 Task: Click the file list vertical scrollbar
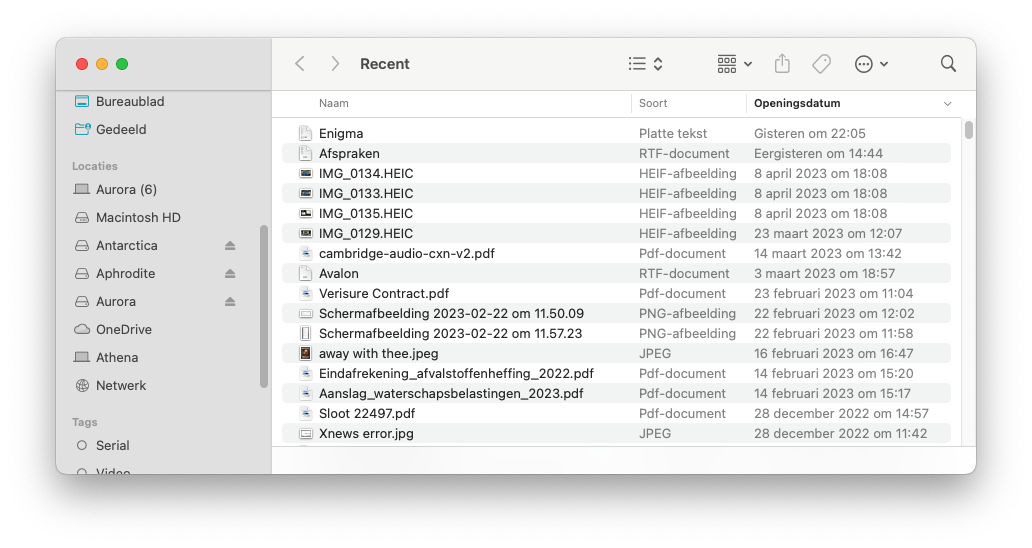coord(968,130)
